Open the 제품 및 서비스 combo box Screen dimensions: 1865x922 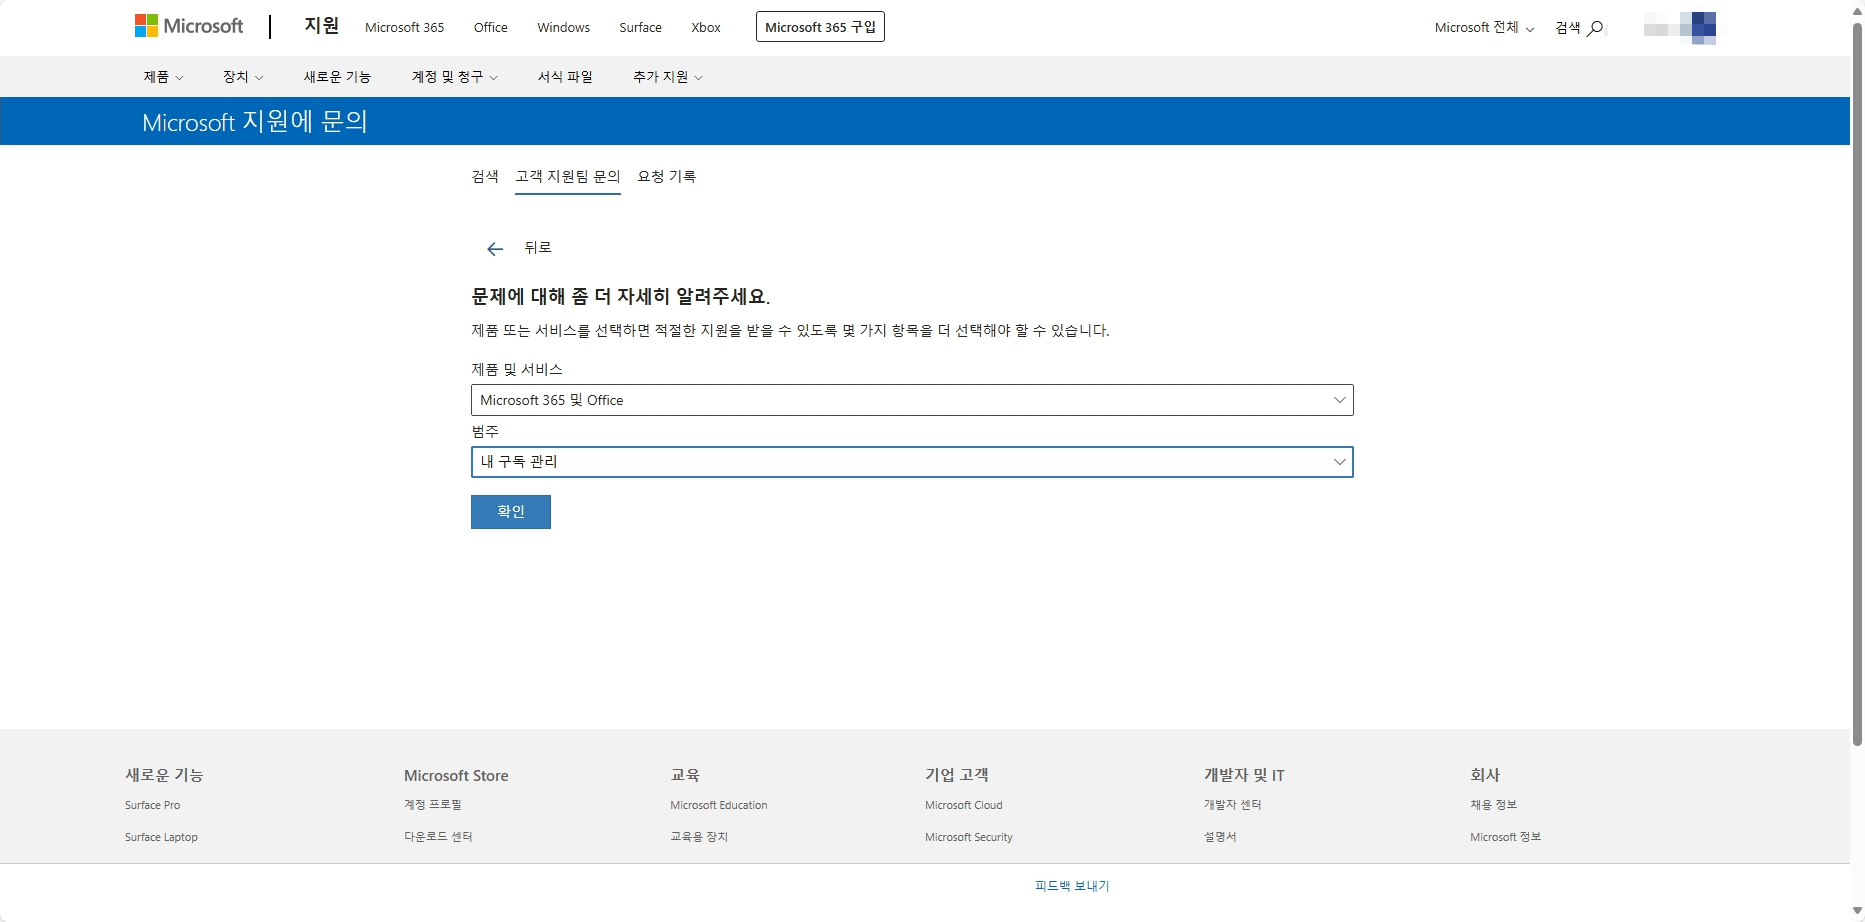click(912, 400)
